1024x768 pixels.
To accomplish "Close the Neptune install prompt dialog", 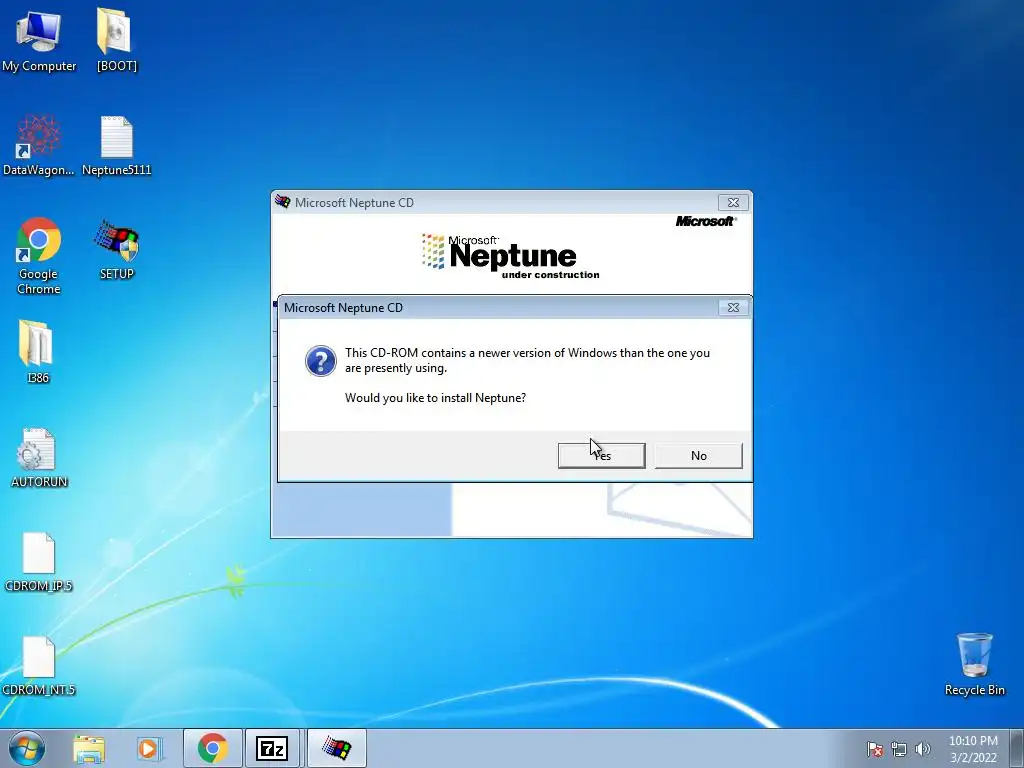I will (733, 308).
